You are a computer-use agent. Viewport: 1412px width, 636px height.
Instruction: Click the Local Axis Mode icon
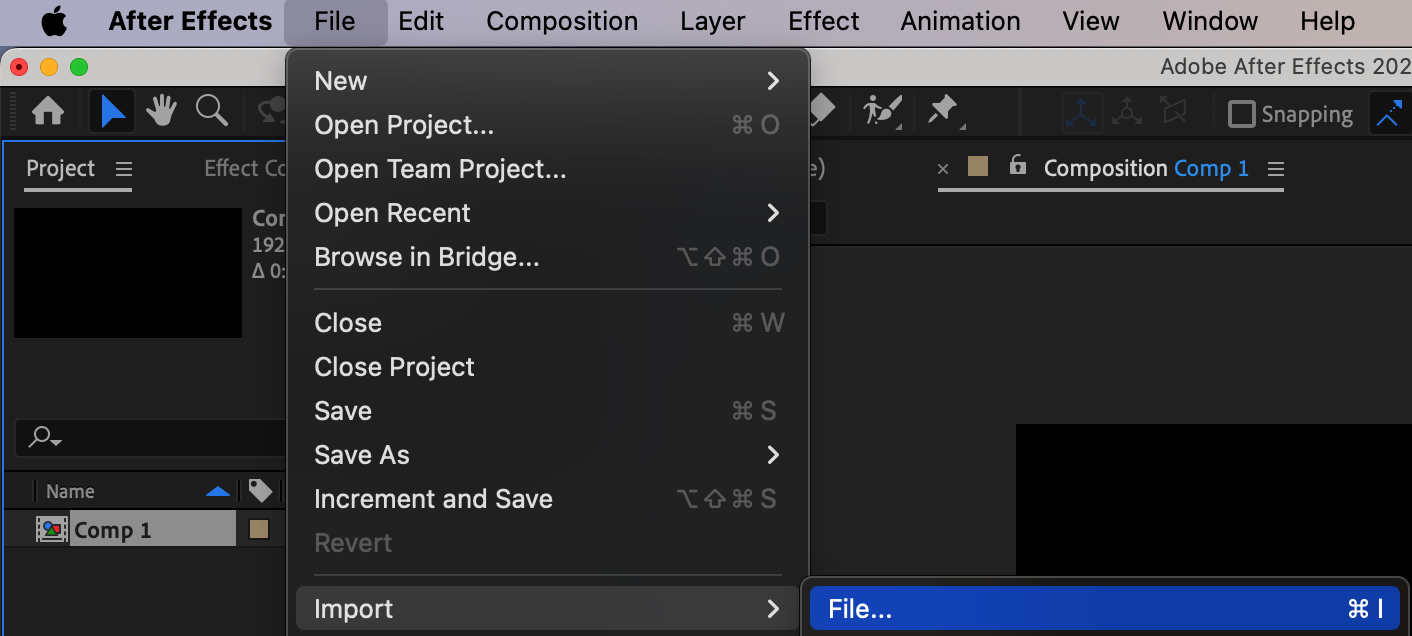[1082, 112]
